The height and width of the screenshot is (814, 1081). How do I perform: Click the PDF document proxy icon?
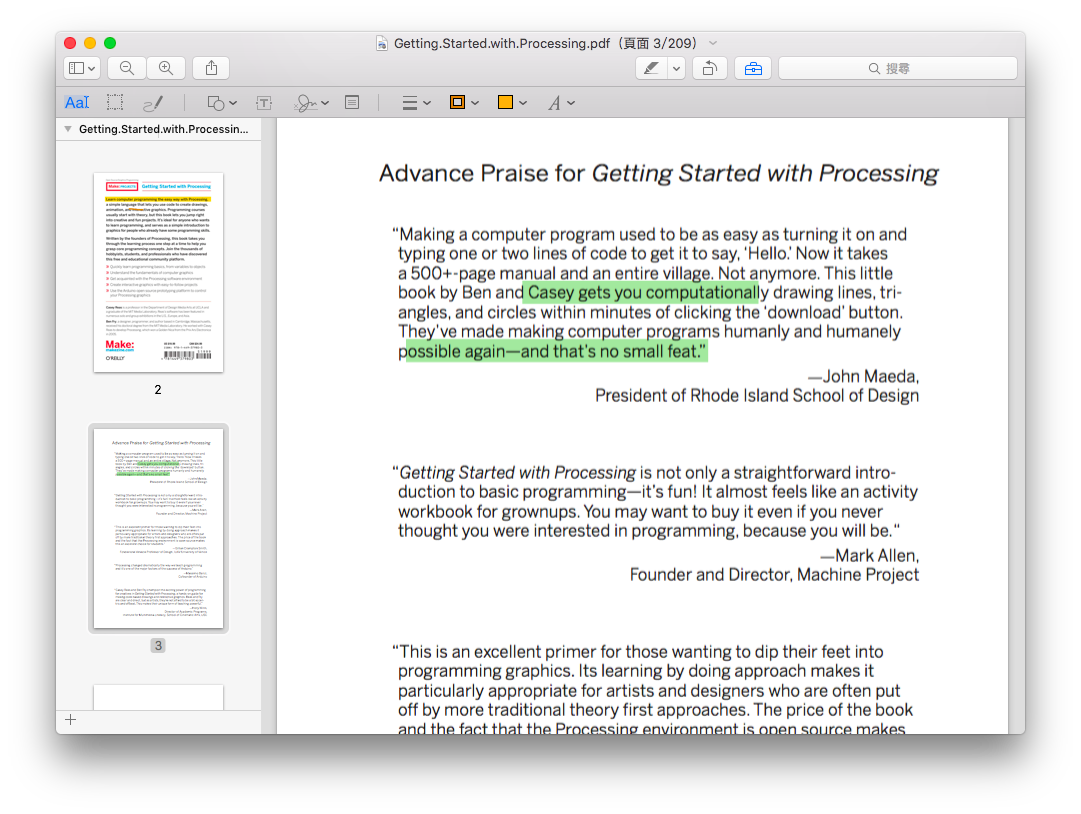[x=381, y=43]
